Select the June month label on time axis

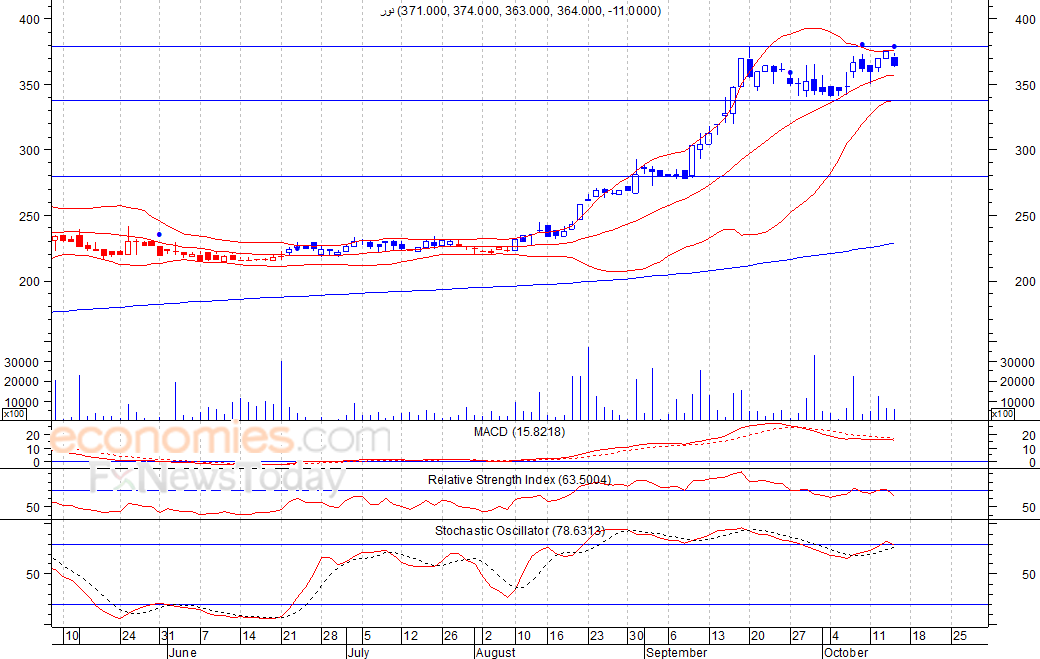point(182,652)
